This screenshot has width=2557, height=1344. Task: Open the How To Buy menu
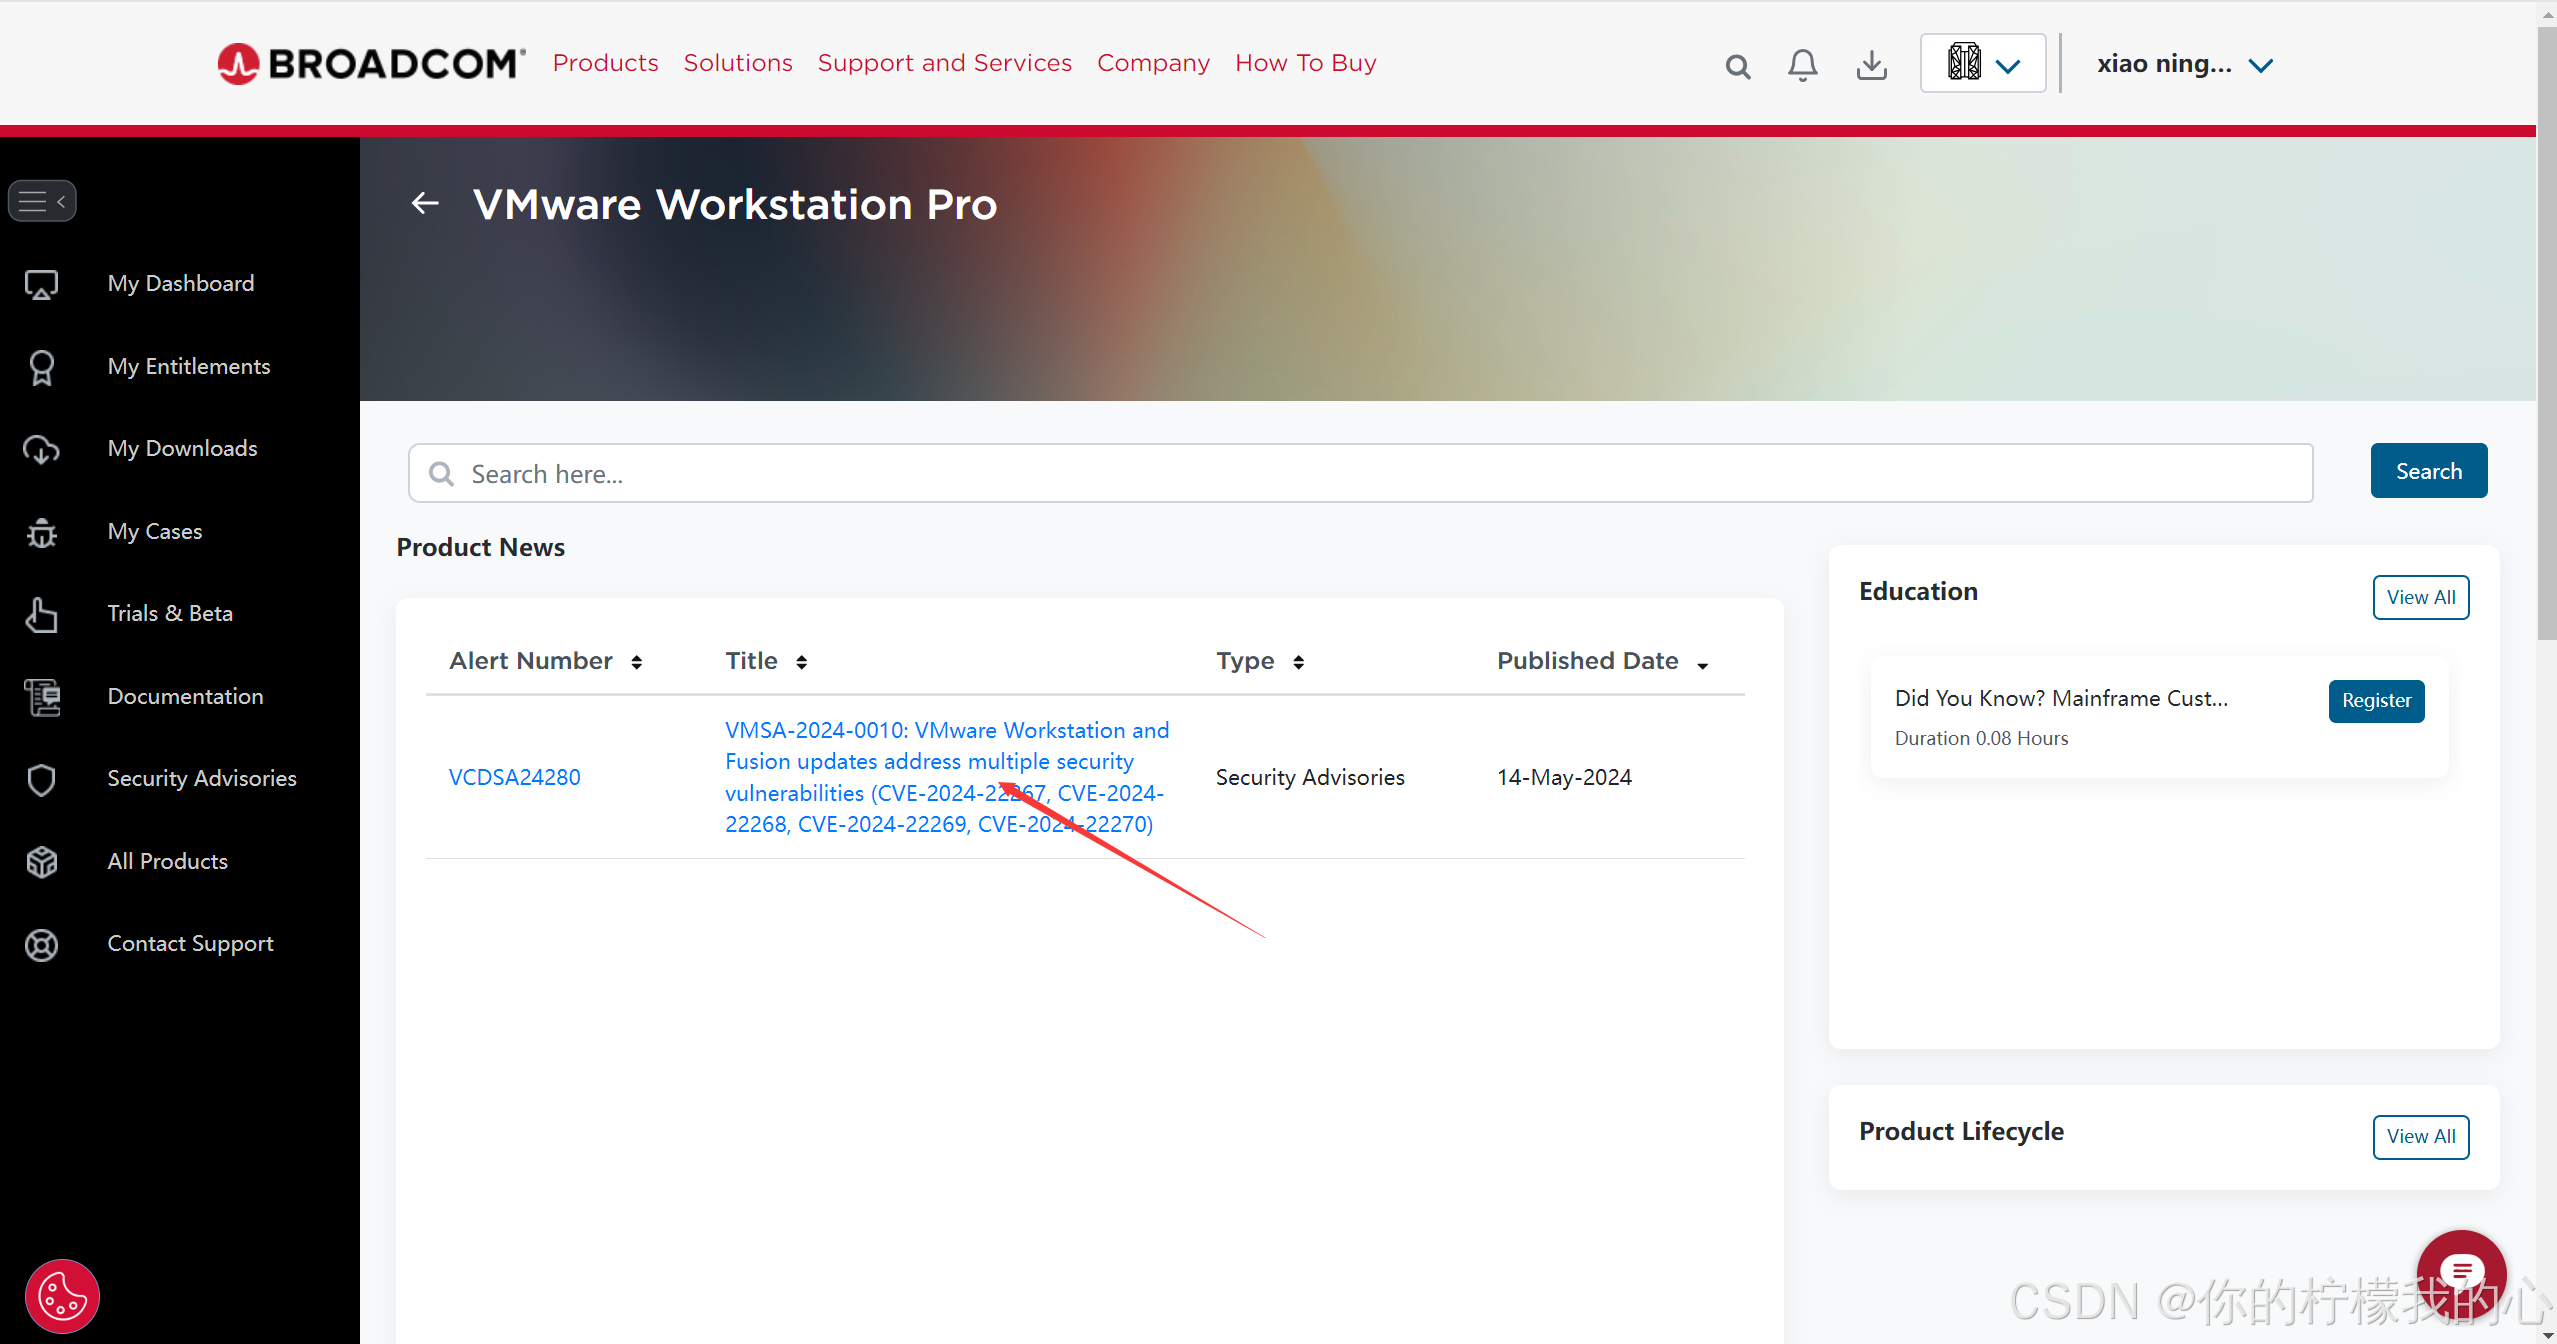click(x=1306, y=63)
